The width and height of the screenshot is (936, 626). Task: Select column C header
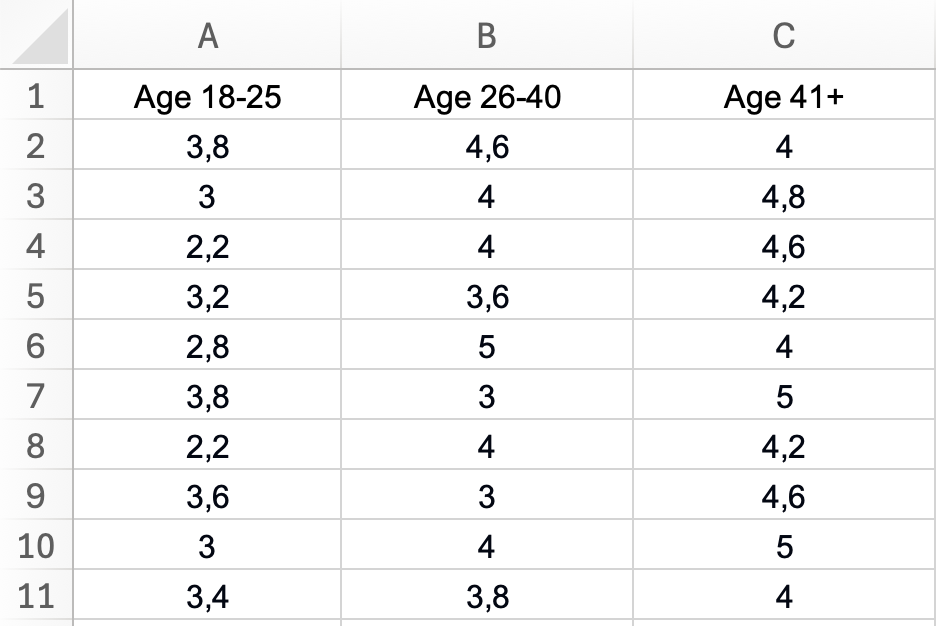[x=784, y=35]
